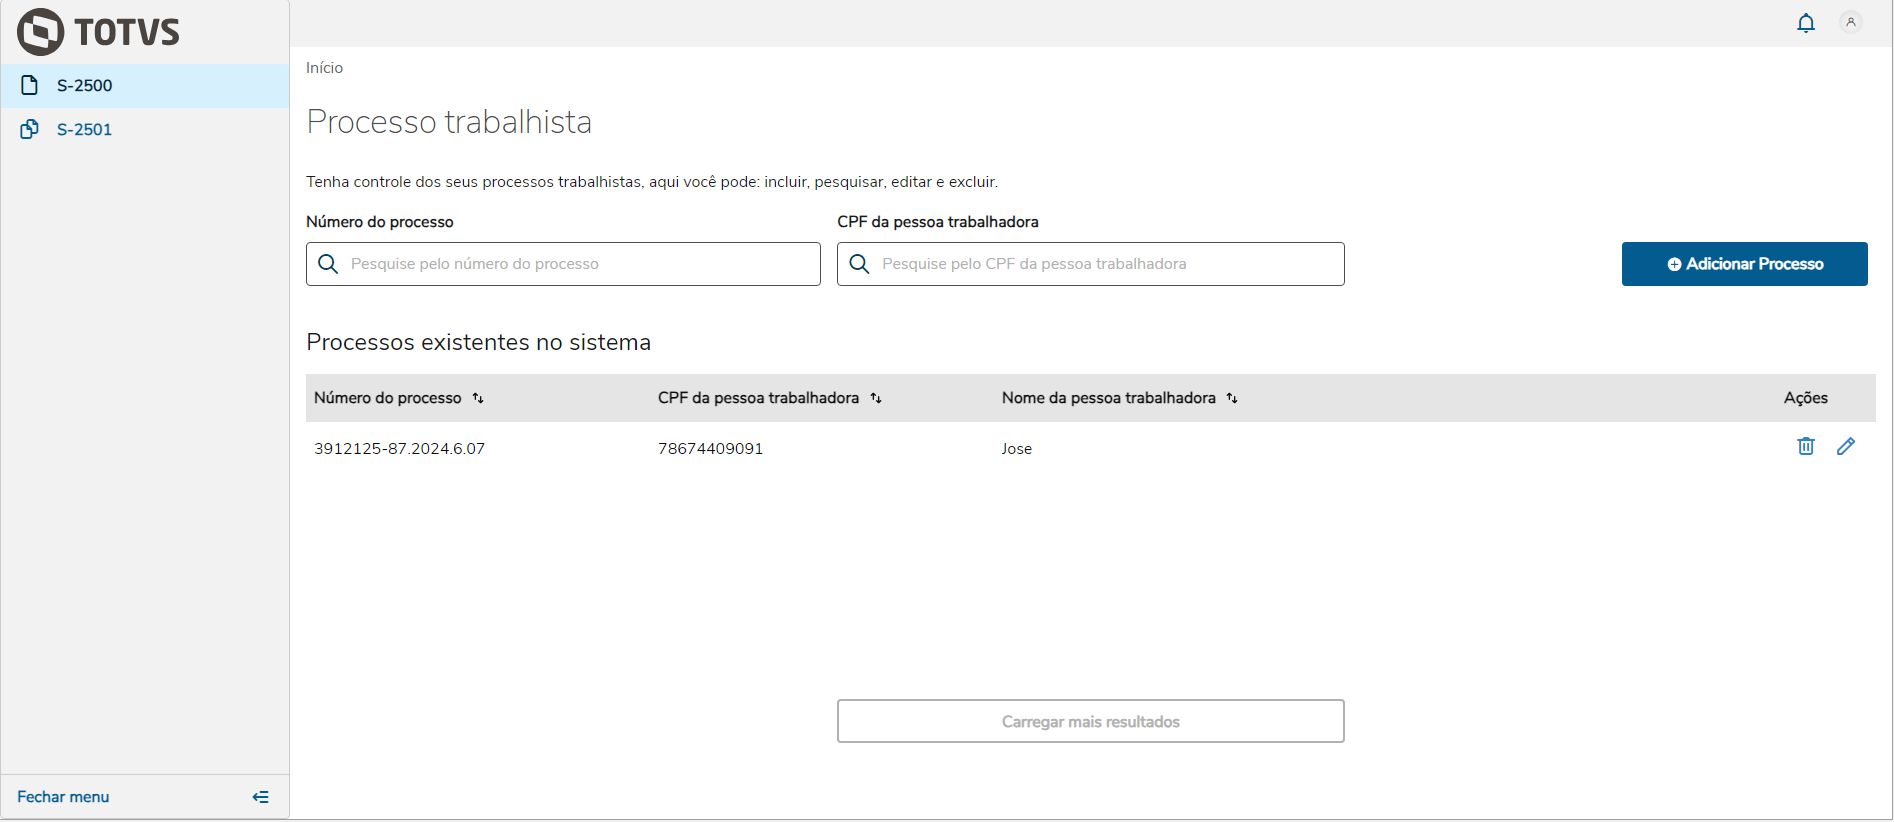Sort by Número do processo column

478,398
